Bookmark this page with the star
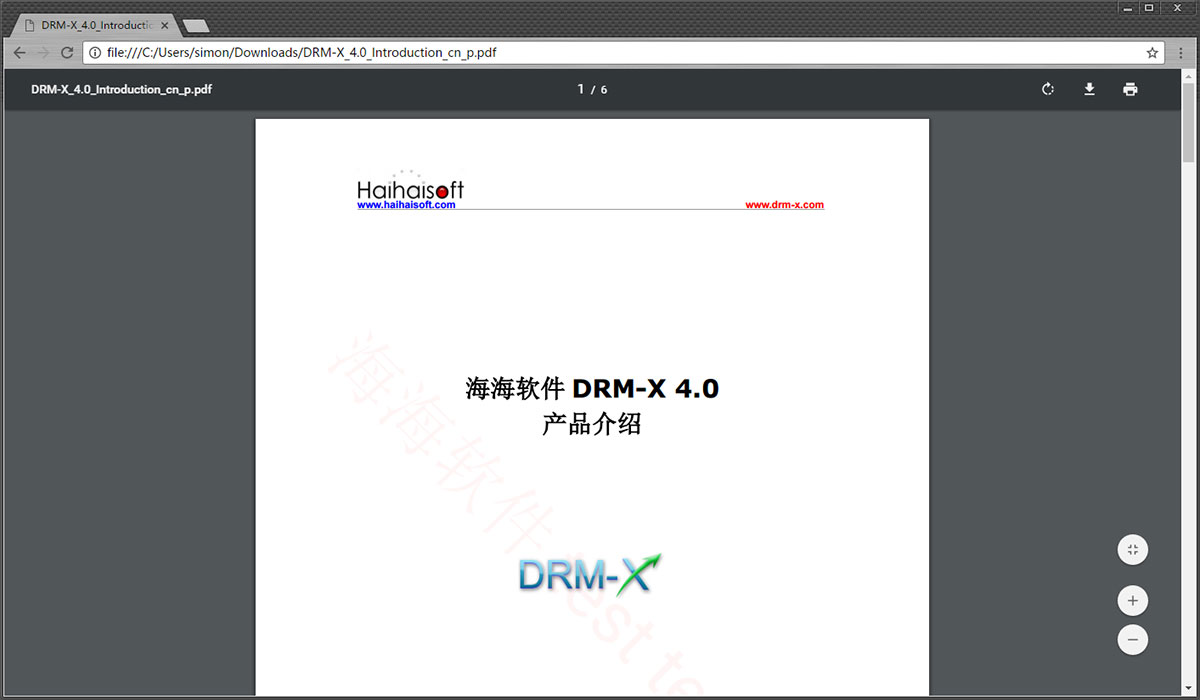Image resolution: width=1200 pixels, height=700 pixels. [x=1152, y=53]
